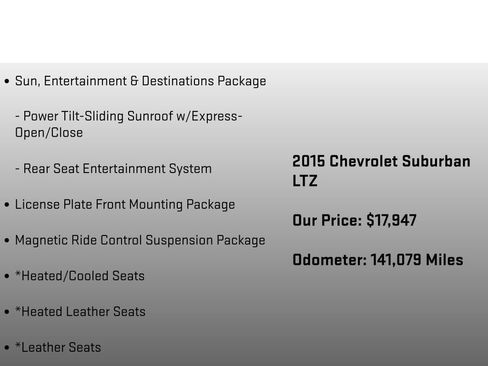Click Magnetic Ride Control Suspension Package
This screenshot has height=366, width=488.
pos(140,240)
